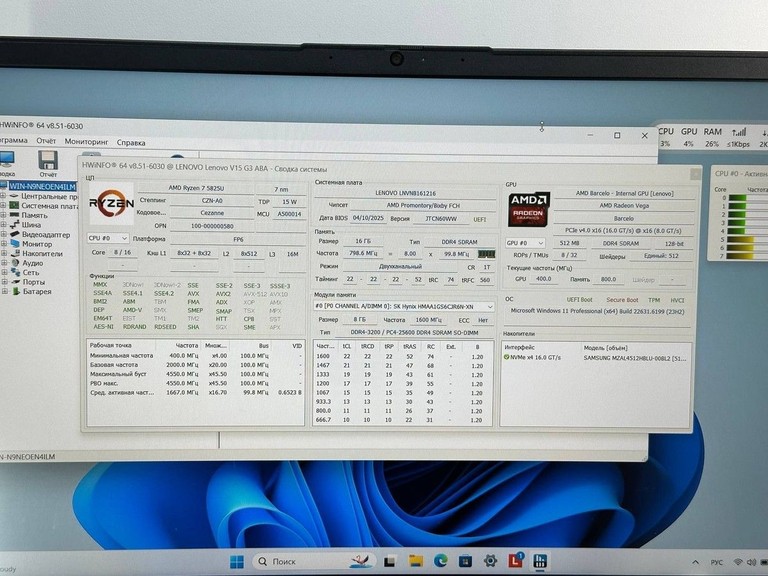
Task: Open the Windows Start menu
Action: point(237,561)
